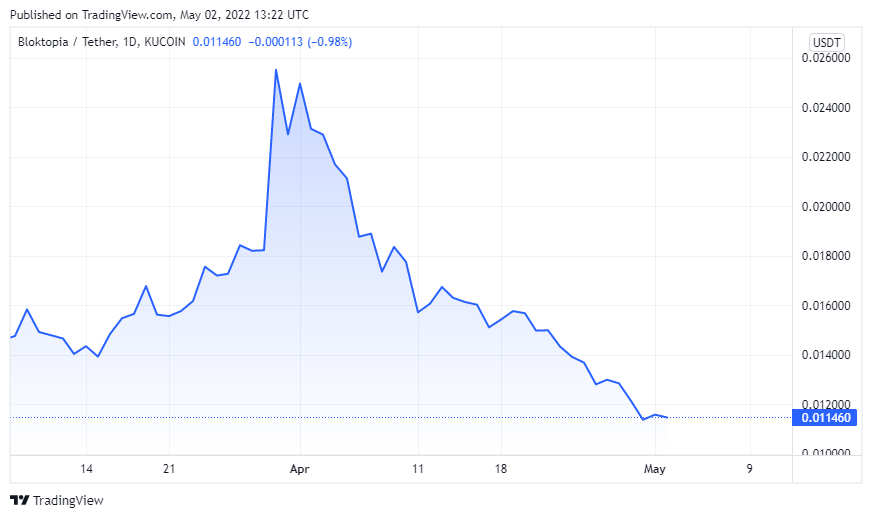This screenshot has height=518, width=872.
Task: Click the 0.026000 price axis label
Action: click(825, 58)
